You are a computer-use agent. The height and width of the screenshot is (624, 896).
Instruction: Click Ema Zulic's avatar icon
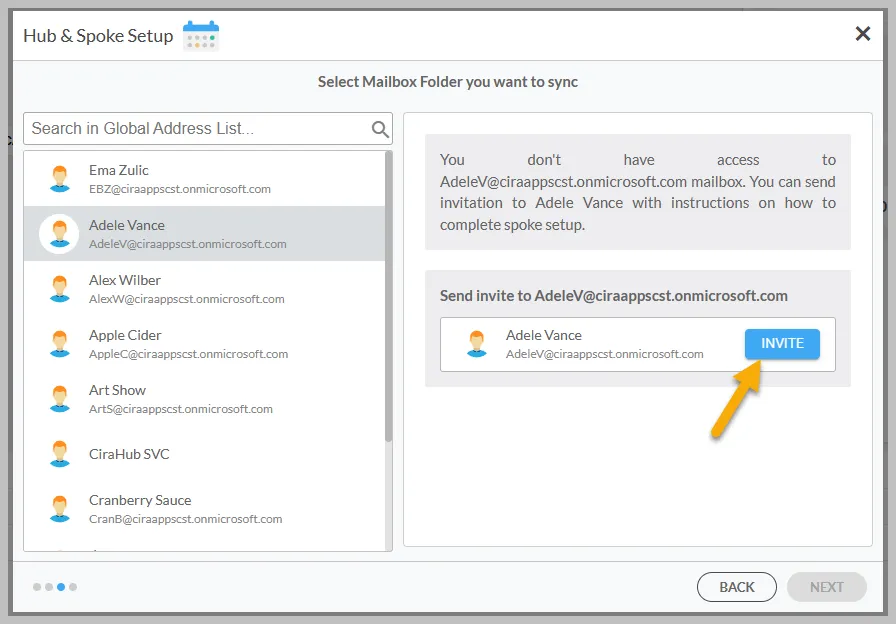click(59, 179)
